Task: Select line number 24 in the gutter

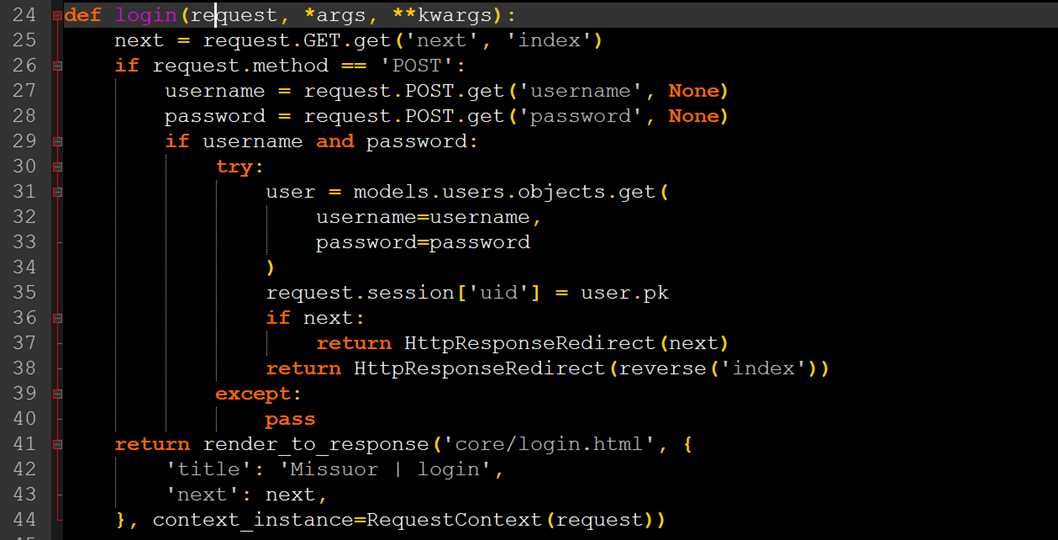Action: (x=24, y=16)
